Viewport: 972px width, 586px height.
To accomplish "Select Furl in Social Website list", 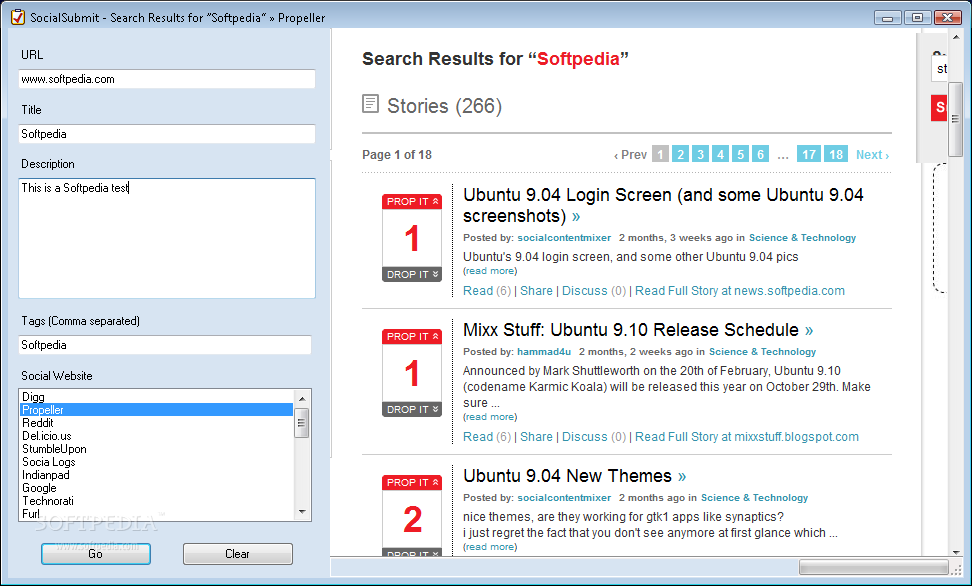I will pos(156,513).
